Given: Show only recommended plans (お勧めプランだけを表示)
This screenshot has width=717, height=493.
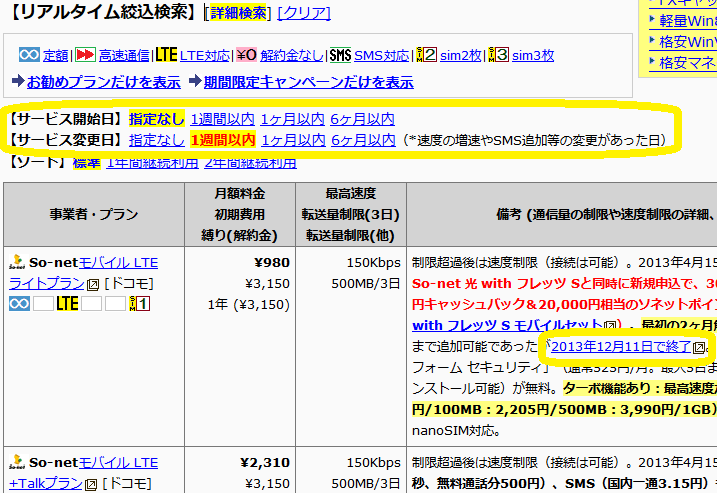Looking at the screenshot, I should (104, 82).
